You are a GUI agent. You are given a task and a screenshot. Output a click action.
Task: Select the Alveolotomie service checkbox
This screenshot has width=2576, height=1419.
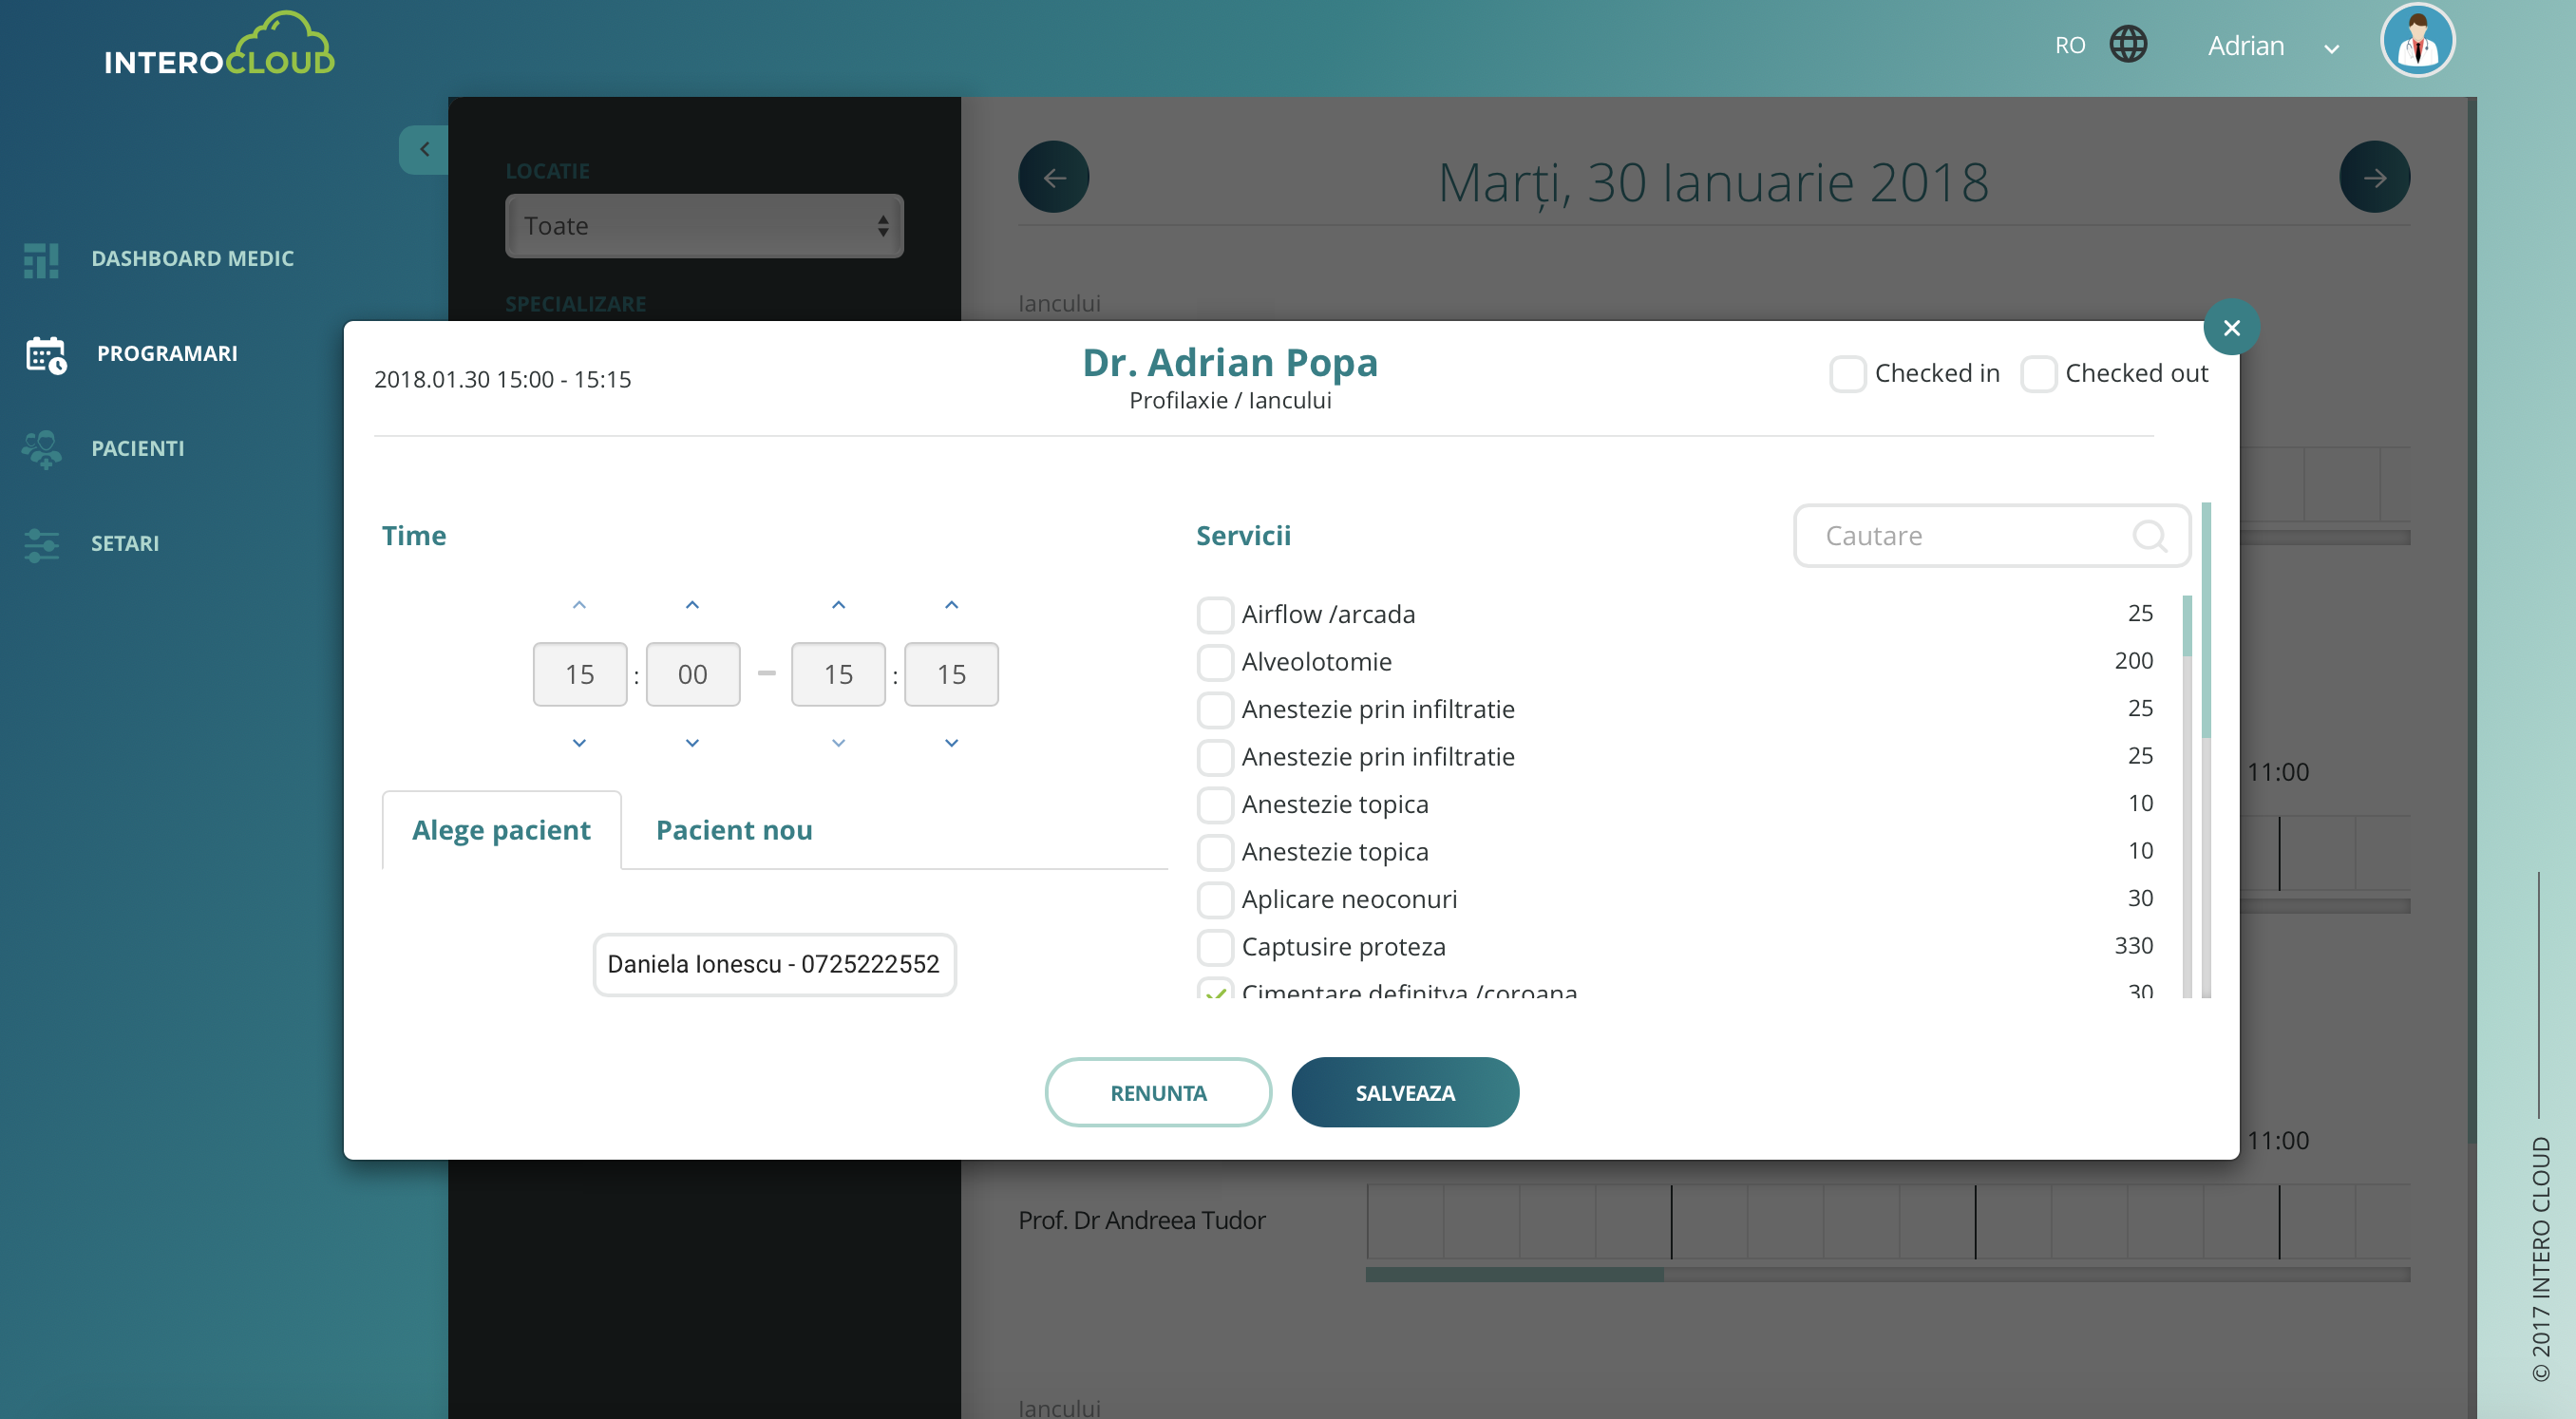point(1214,662)
